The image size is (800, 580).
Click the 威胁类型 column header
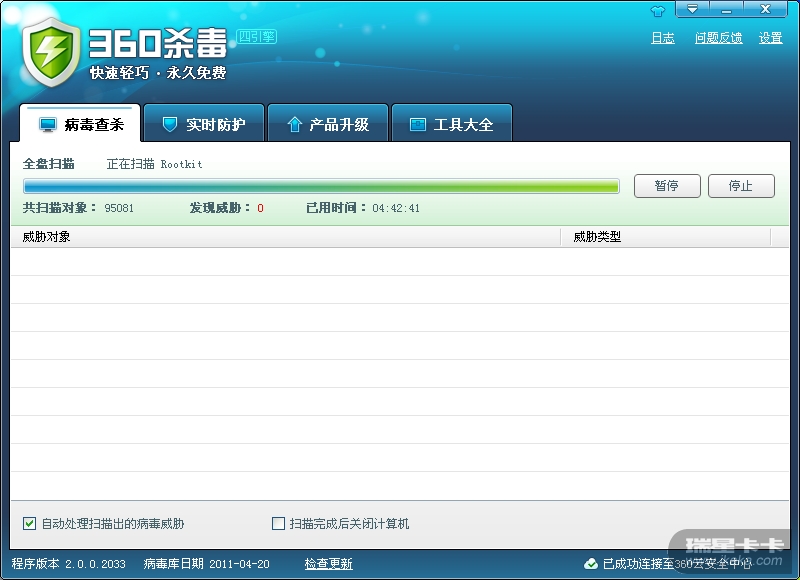pyautogui.click(x=666, y=237)
